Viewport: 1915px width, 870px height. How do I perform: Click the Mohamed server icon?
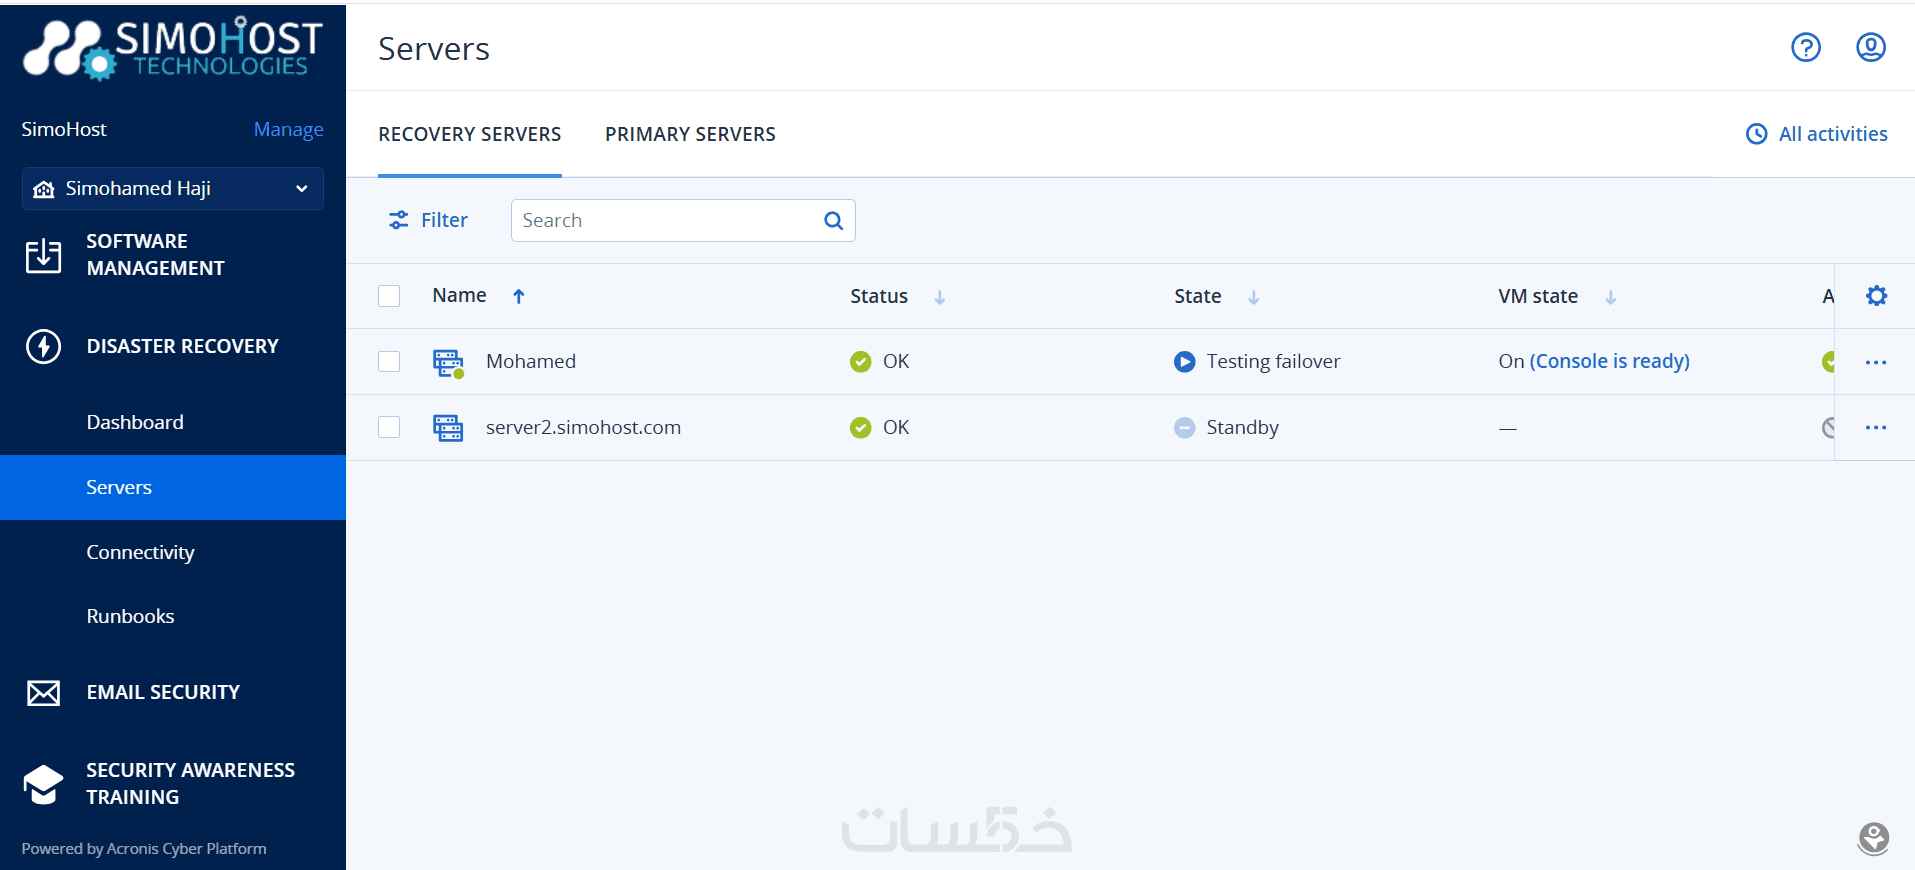448,363
